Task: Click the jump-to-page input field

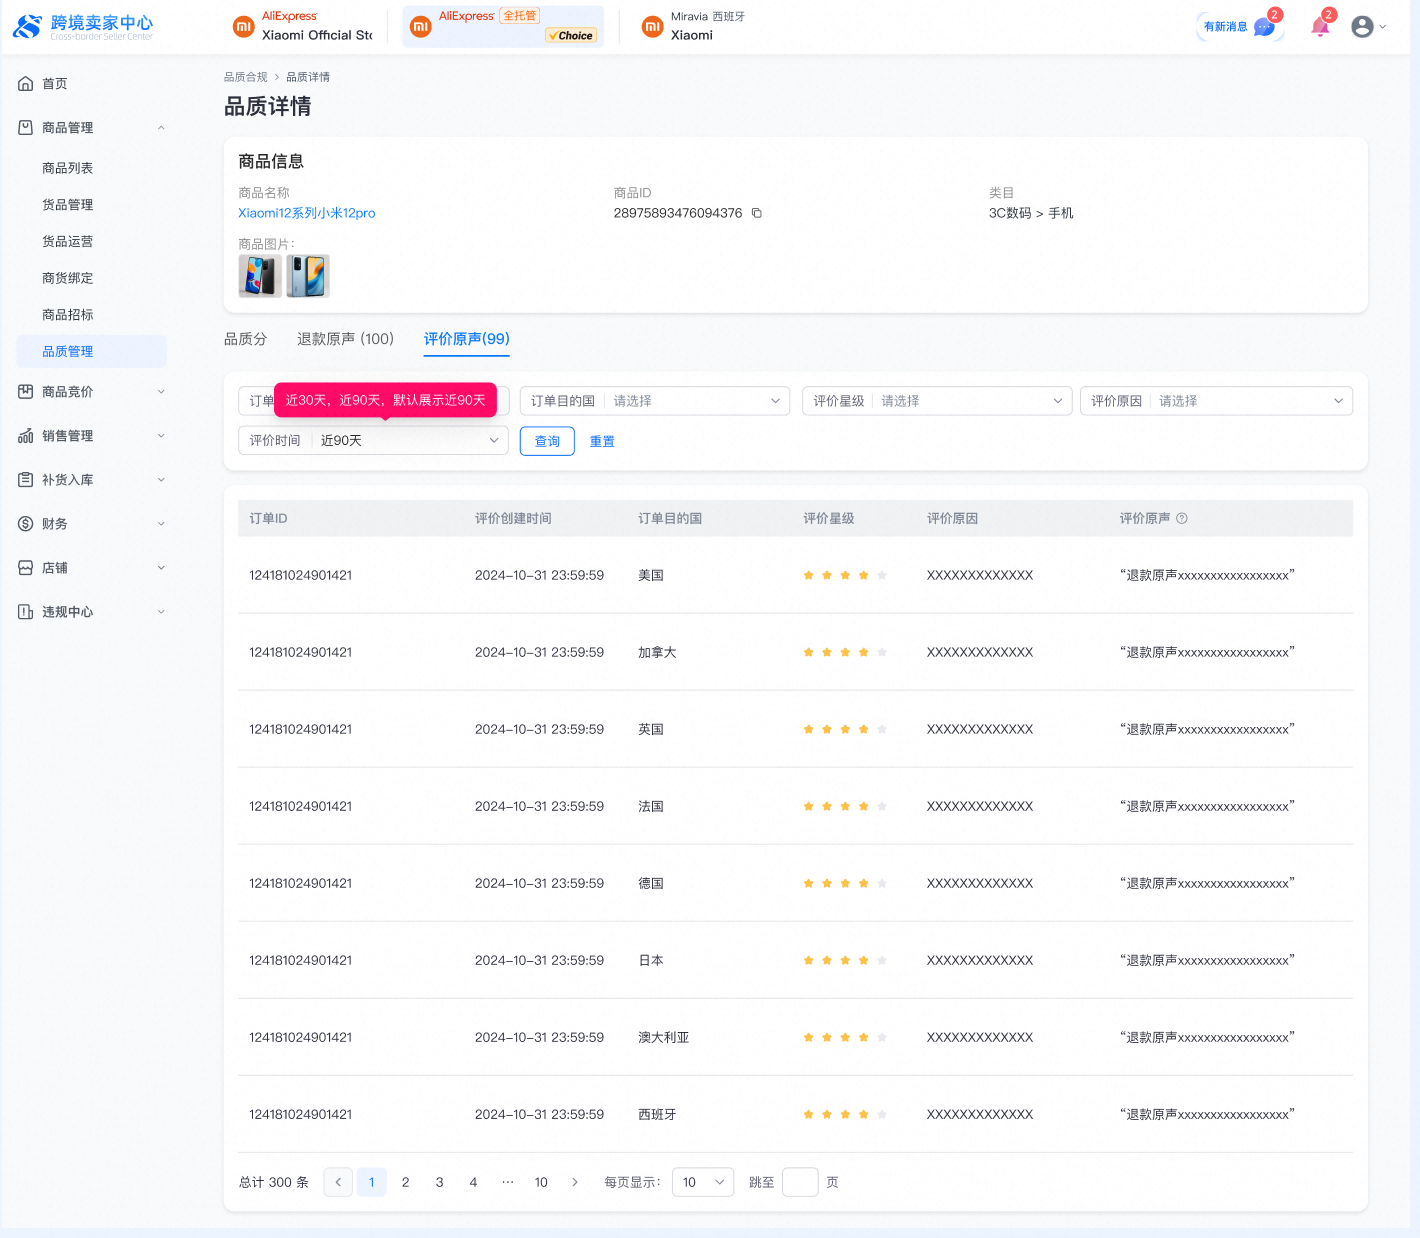Action: 799,1182
